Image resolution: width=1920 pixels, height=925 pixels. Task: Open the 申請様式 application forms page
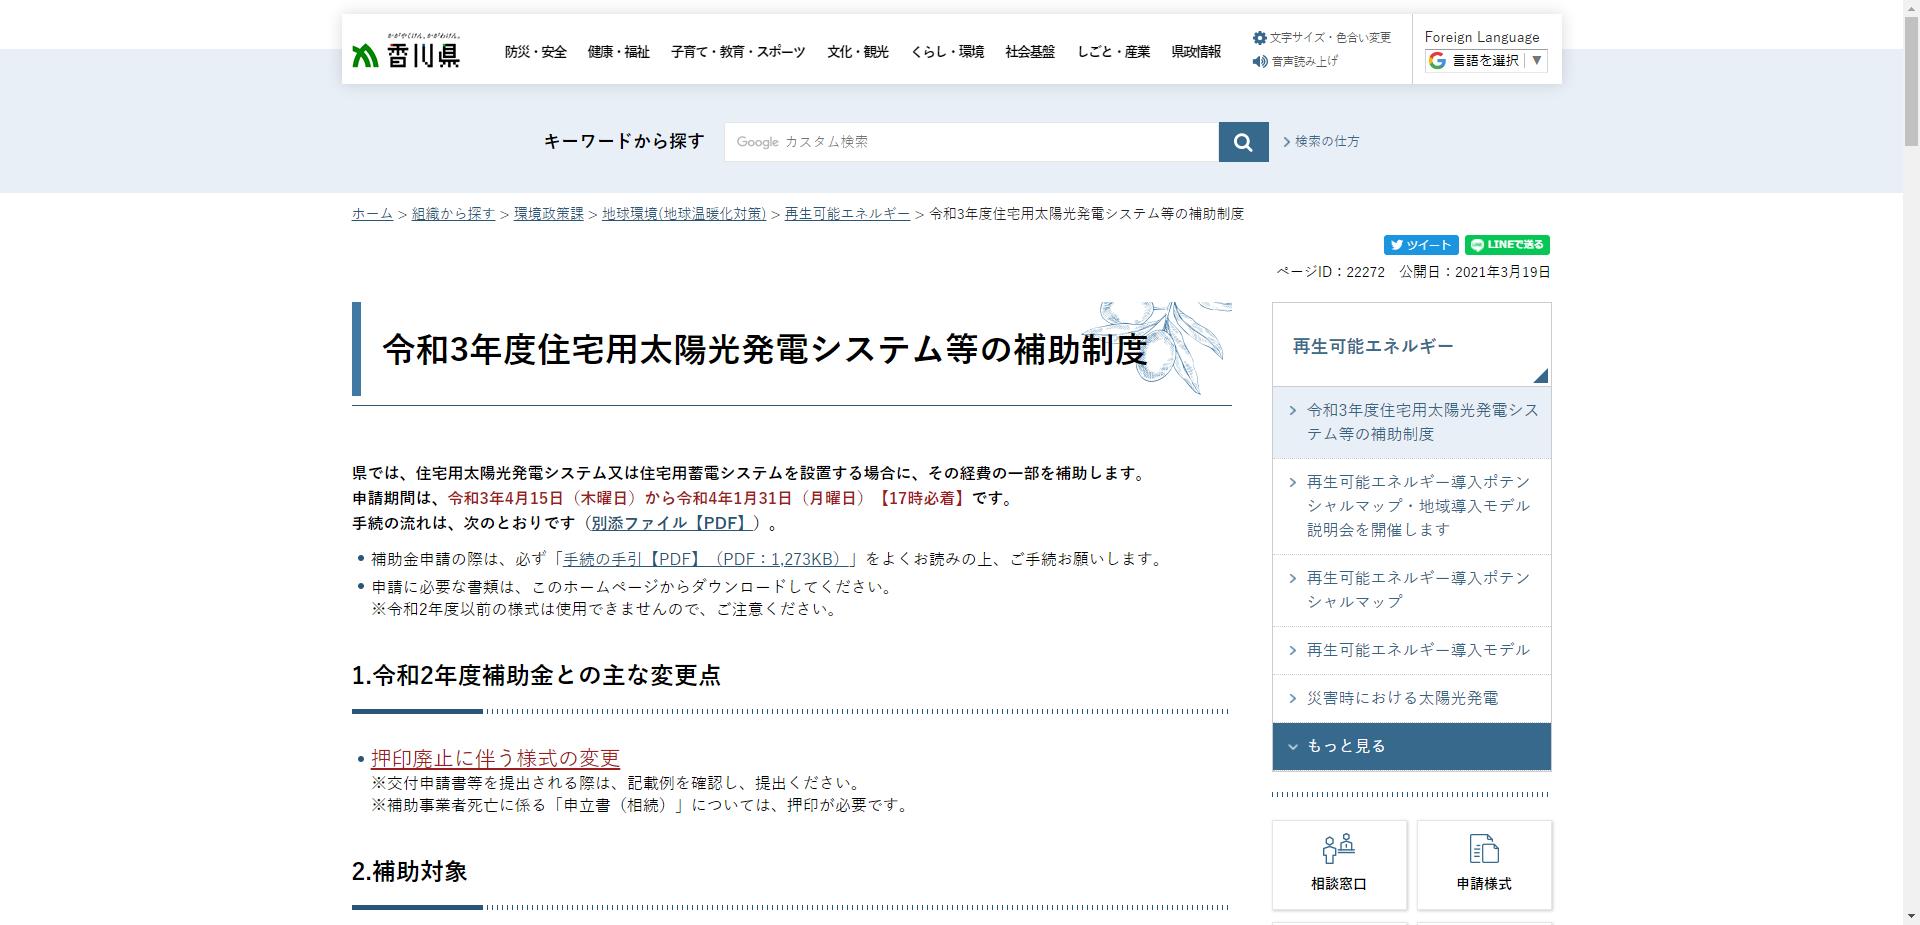(1484, 864)
